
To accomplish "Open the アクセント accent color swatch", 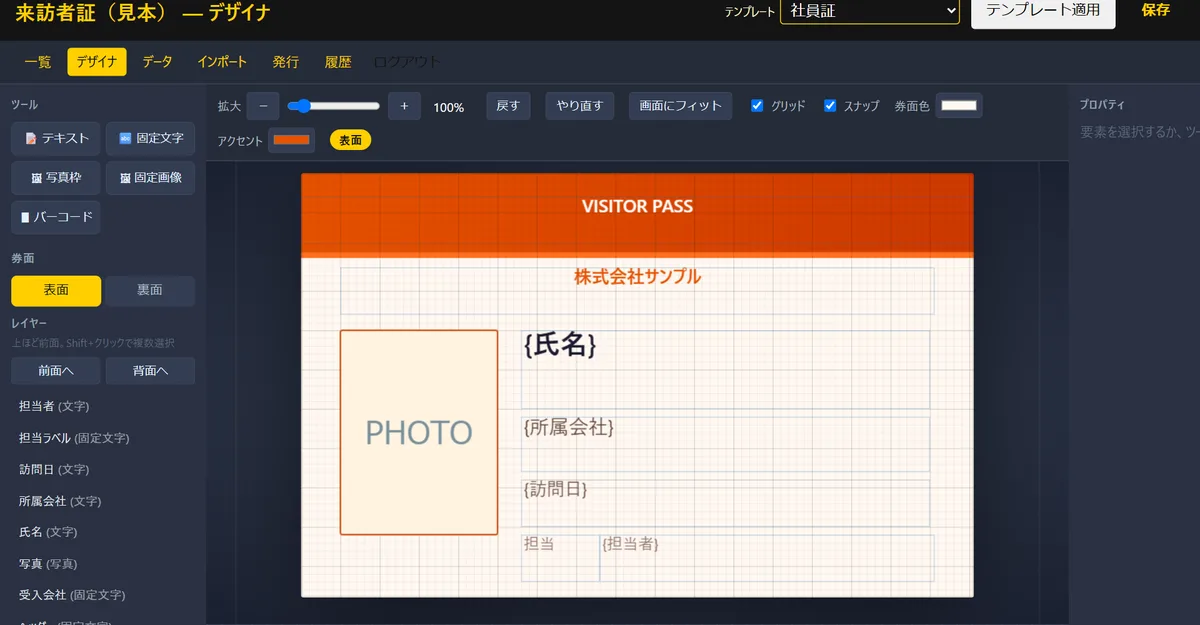I will 292,140.
